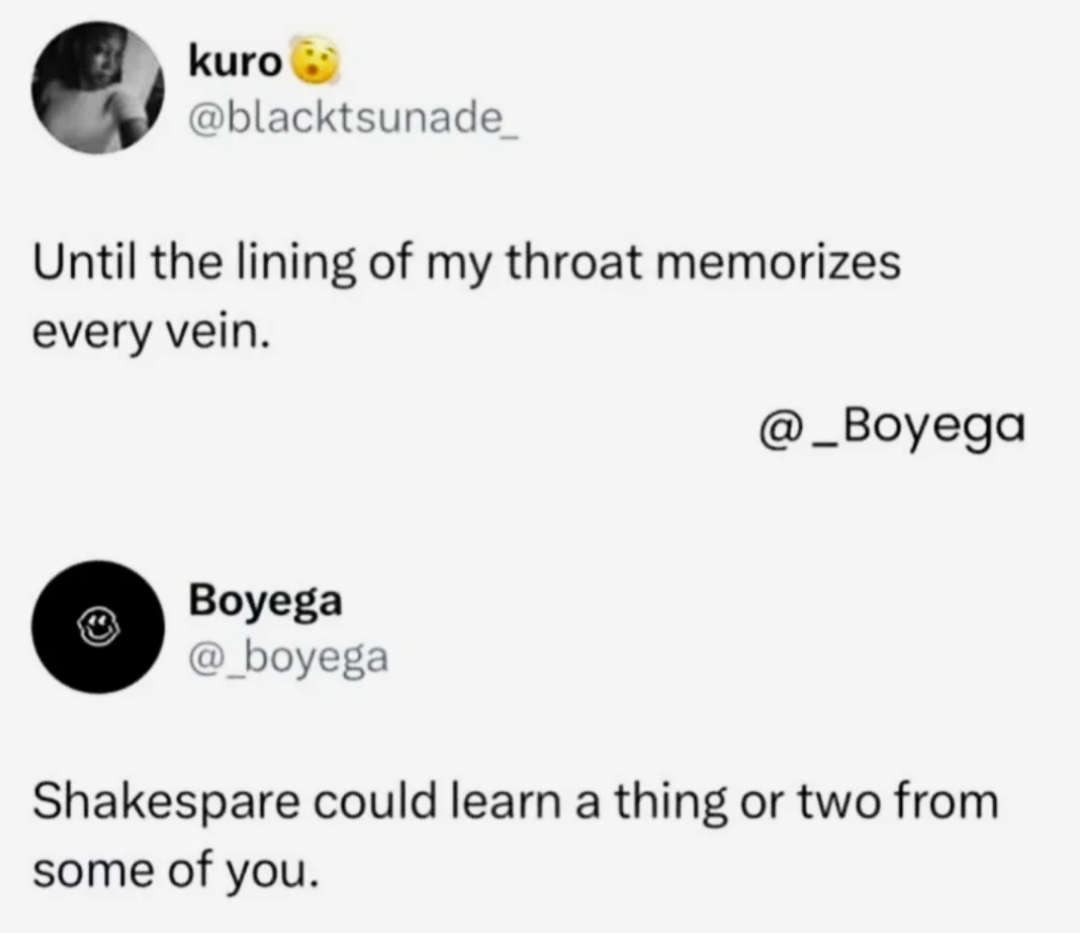
Task: Click the smiley icon in Boyega's avatar
Action: coord(97,627)
